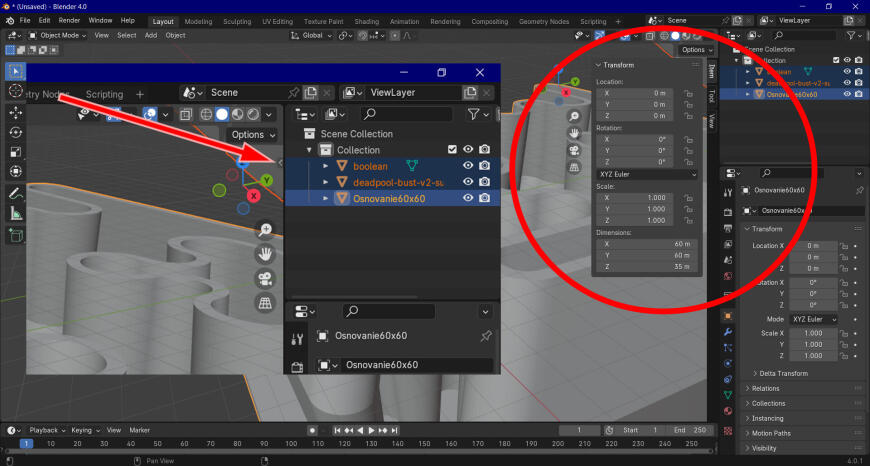Select the Select Box tool in left toolbar

[16, 72]
